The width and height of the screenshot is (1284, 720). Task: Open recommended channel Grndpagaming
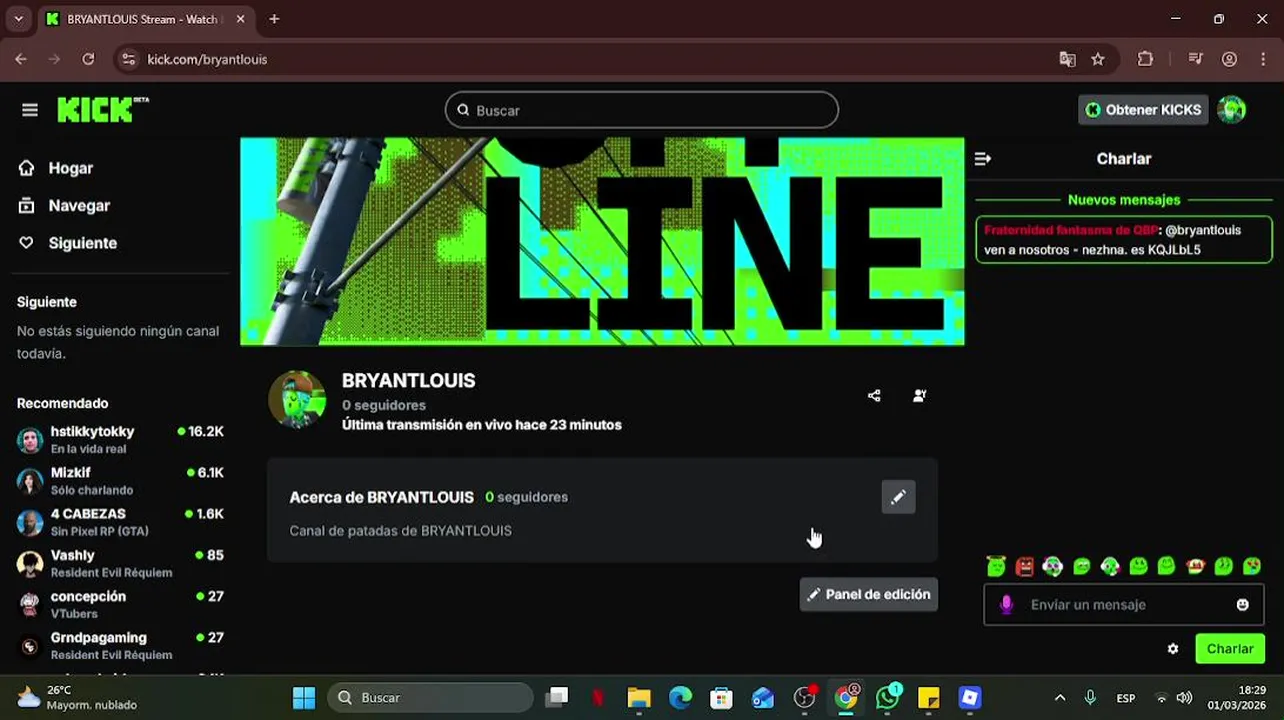pos(120,645)
